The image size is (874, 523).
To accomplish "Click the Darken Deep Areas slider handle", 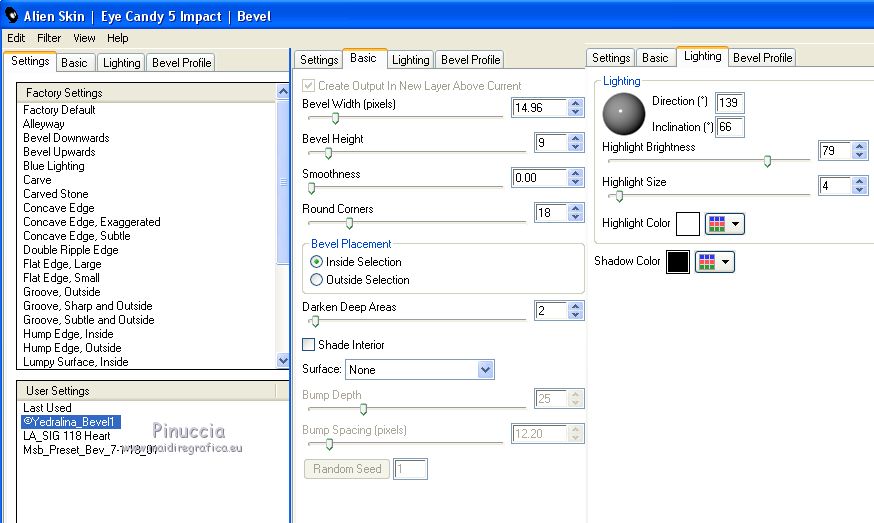I will pyautogui.click(x=315, y=321).
